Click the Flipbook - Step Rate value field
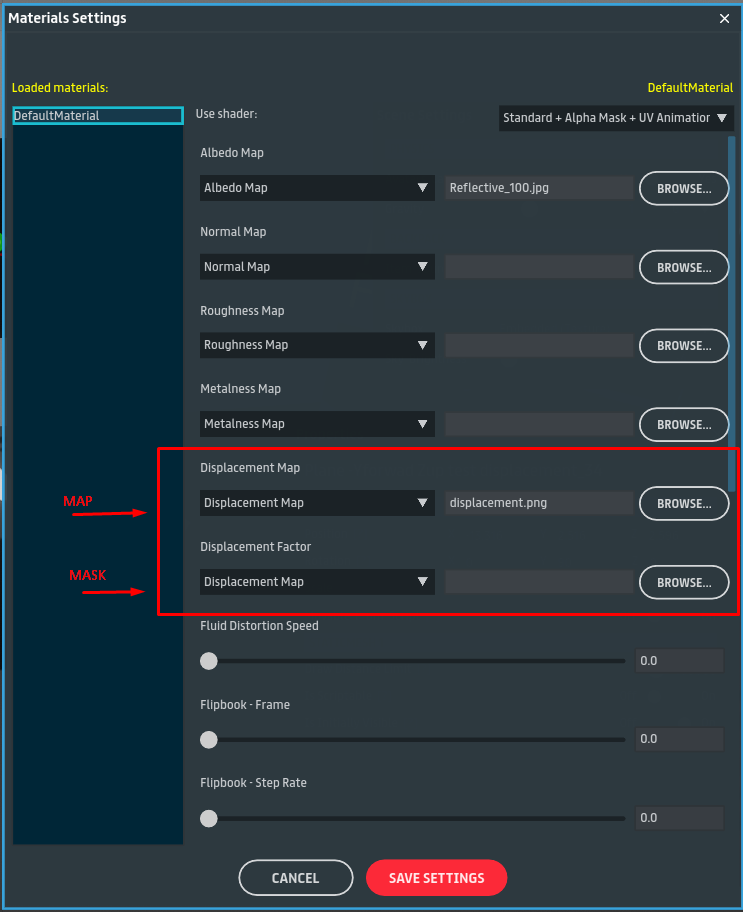Viewport: 743px width, 912px height. [x=679, y=818]
